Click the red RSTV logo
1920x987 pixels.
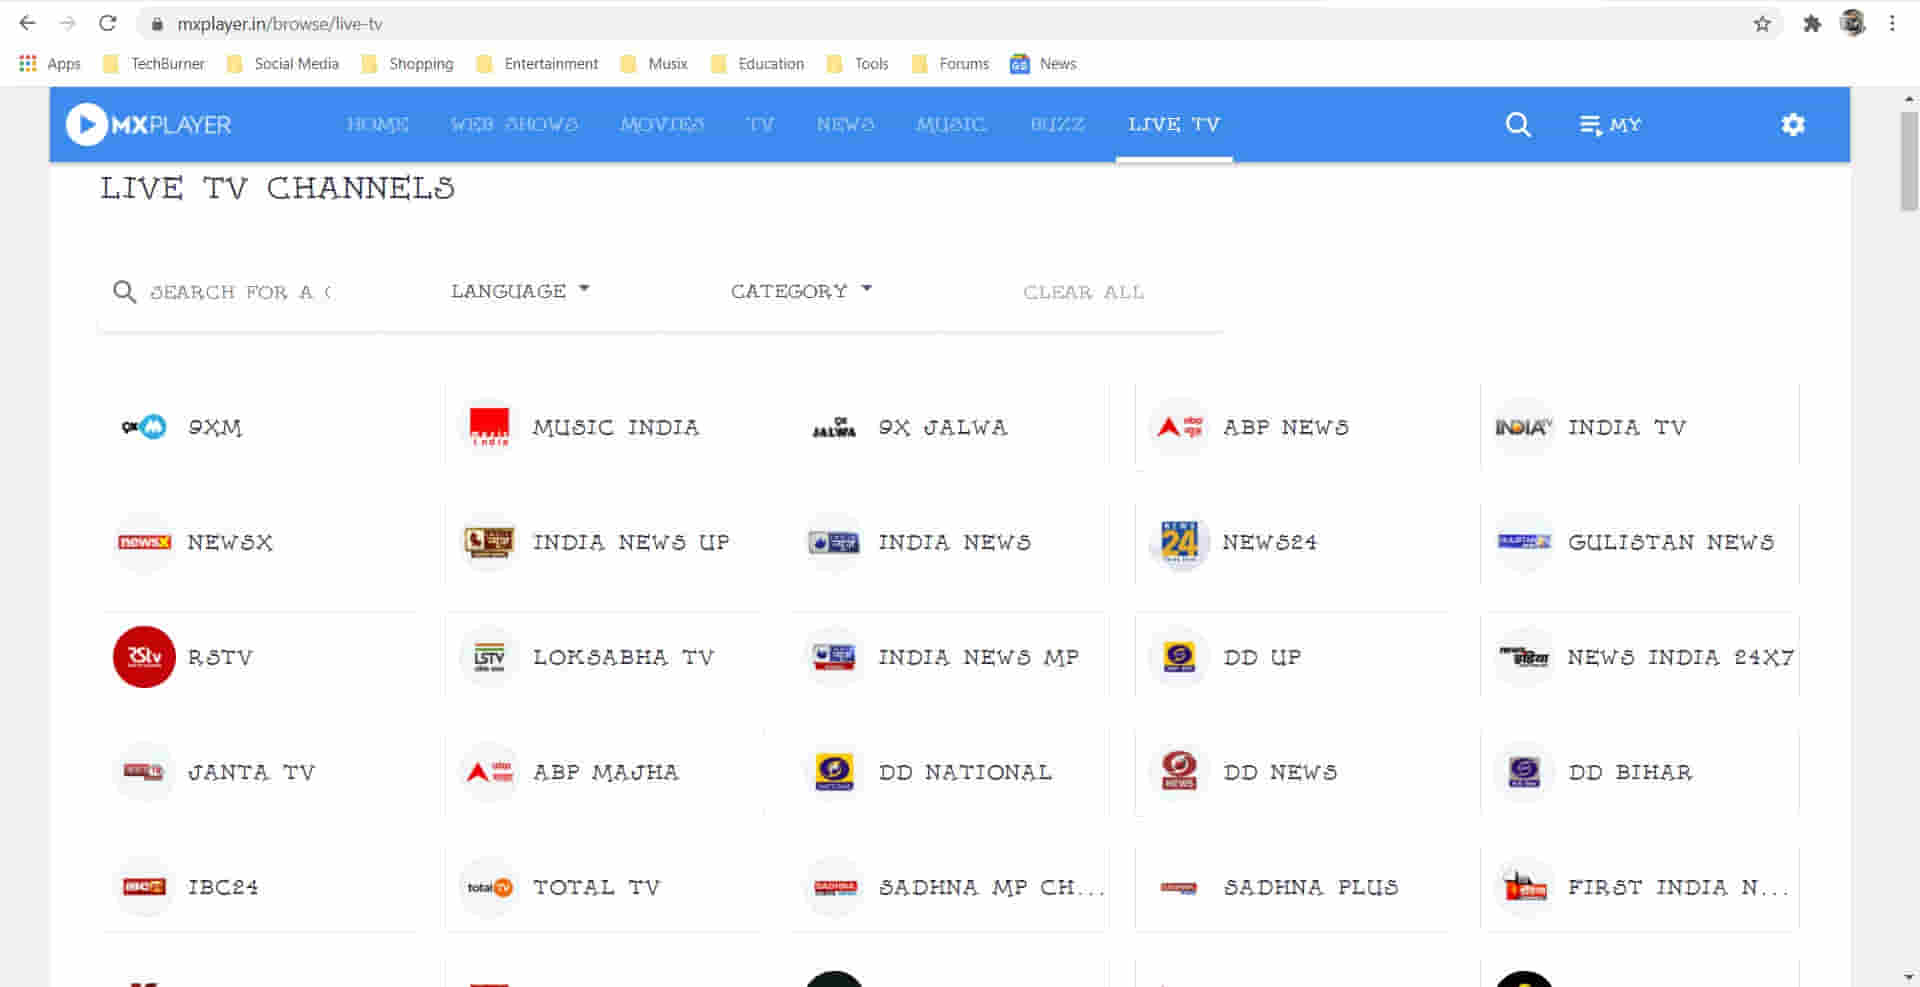tap(144, 657)
